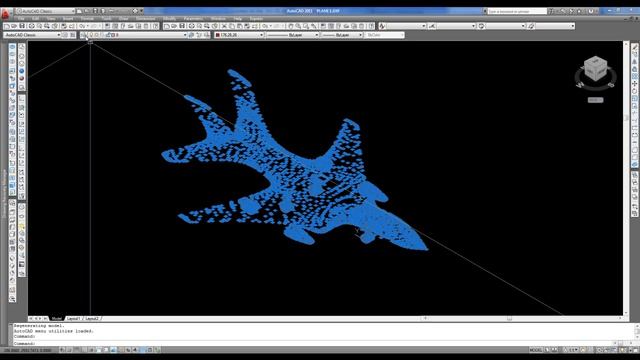Open the Modify menu
This screenshot has height=360, width=640.
coord(169,19)
